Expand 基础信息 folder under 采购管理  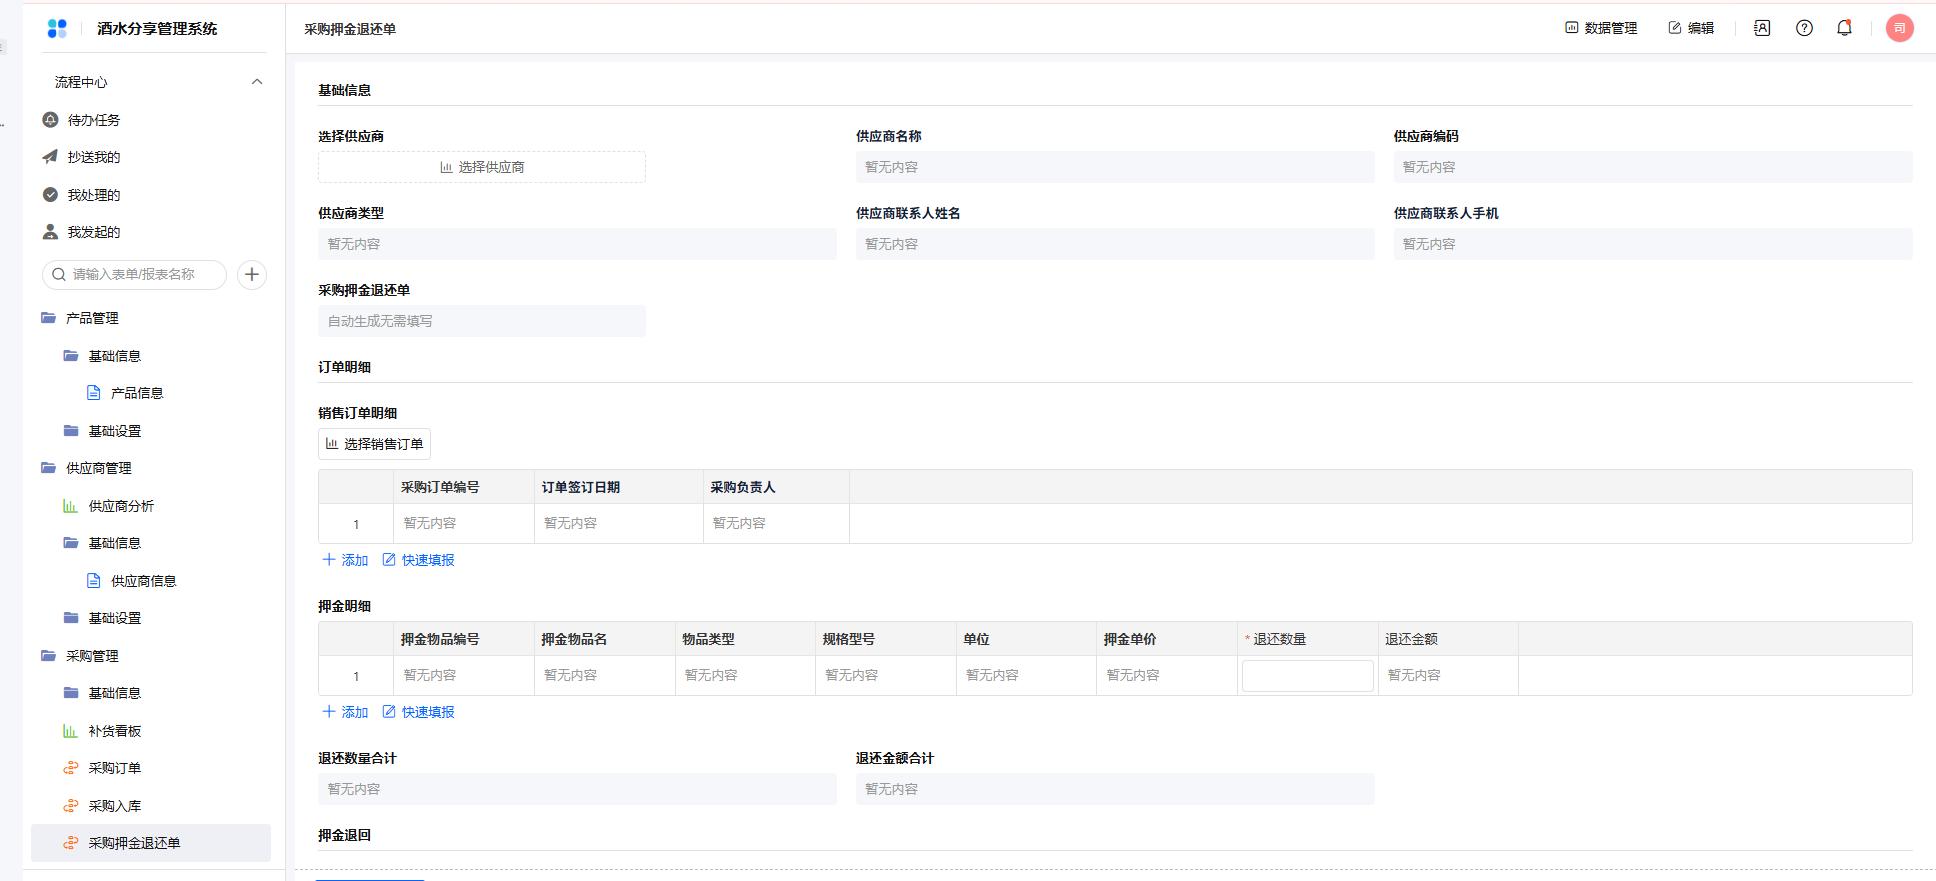click(151, 693)
